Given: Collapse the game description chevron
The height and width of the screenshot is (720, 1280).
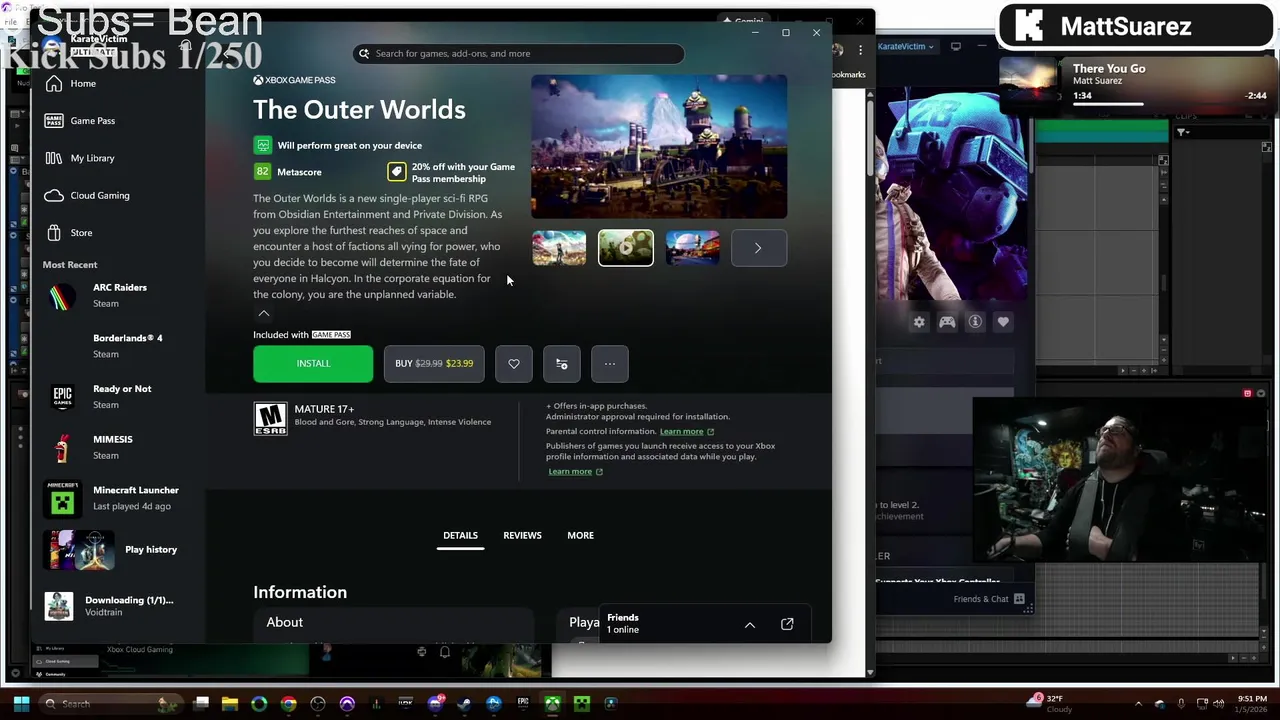Looking at the screenshot, I should click(x=264, y=314).
